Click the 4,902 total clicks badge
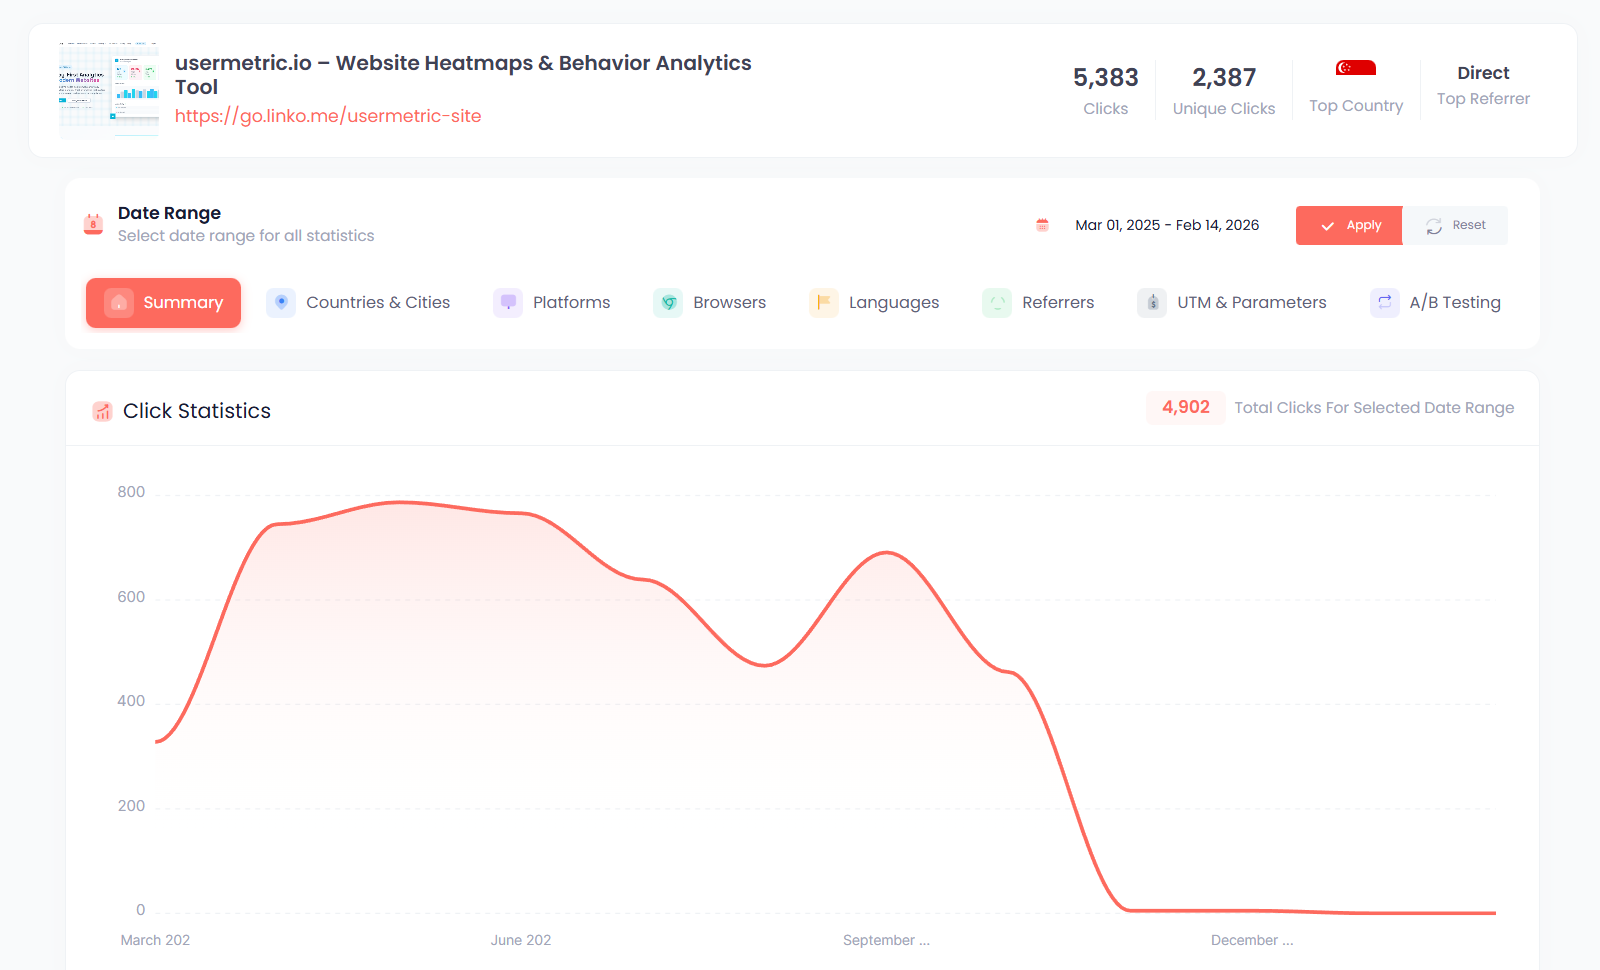 [x=1185, y=407]
